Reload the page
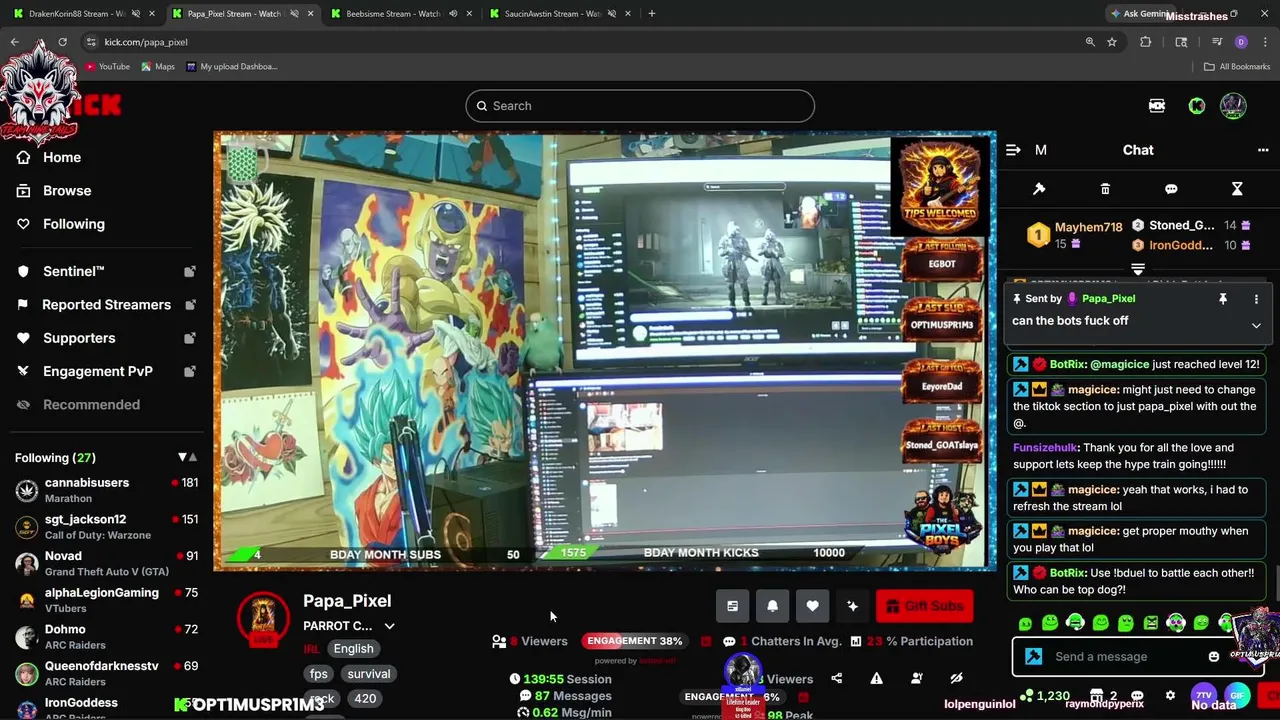Image resolution: width=1280 pixels, height=720 pixels. (62, 42)
